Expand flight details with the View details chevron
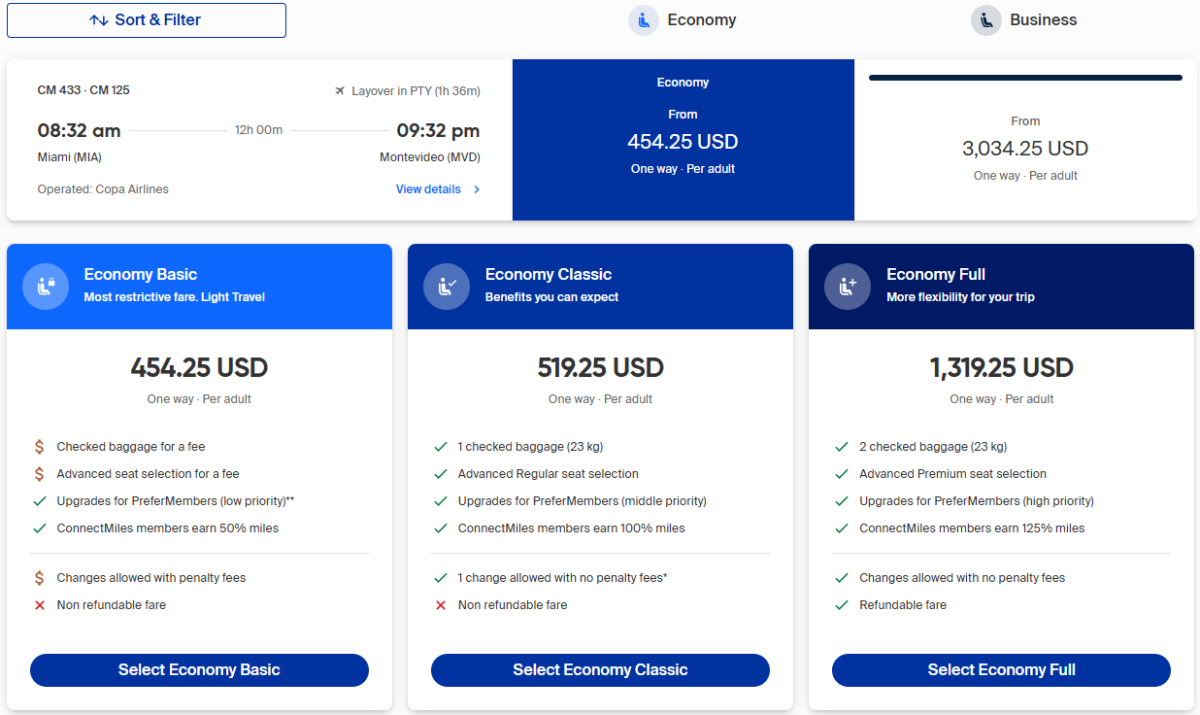The width and height of the screenshot is (1200, 715). point(477,189)
